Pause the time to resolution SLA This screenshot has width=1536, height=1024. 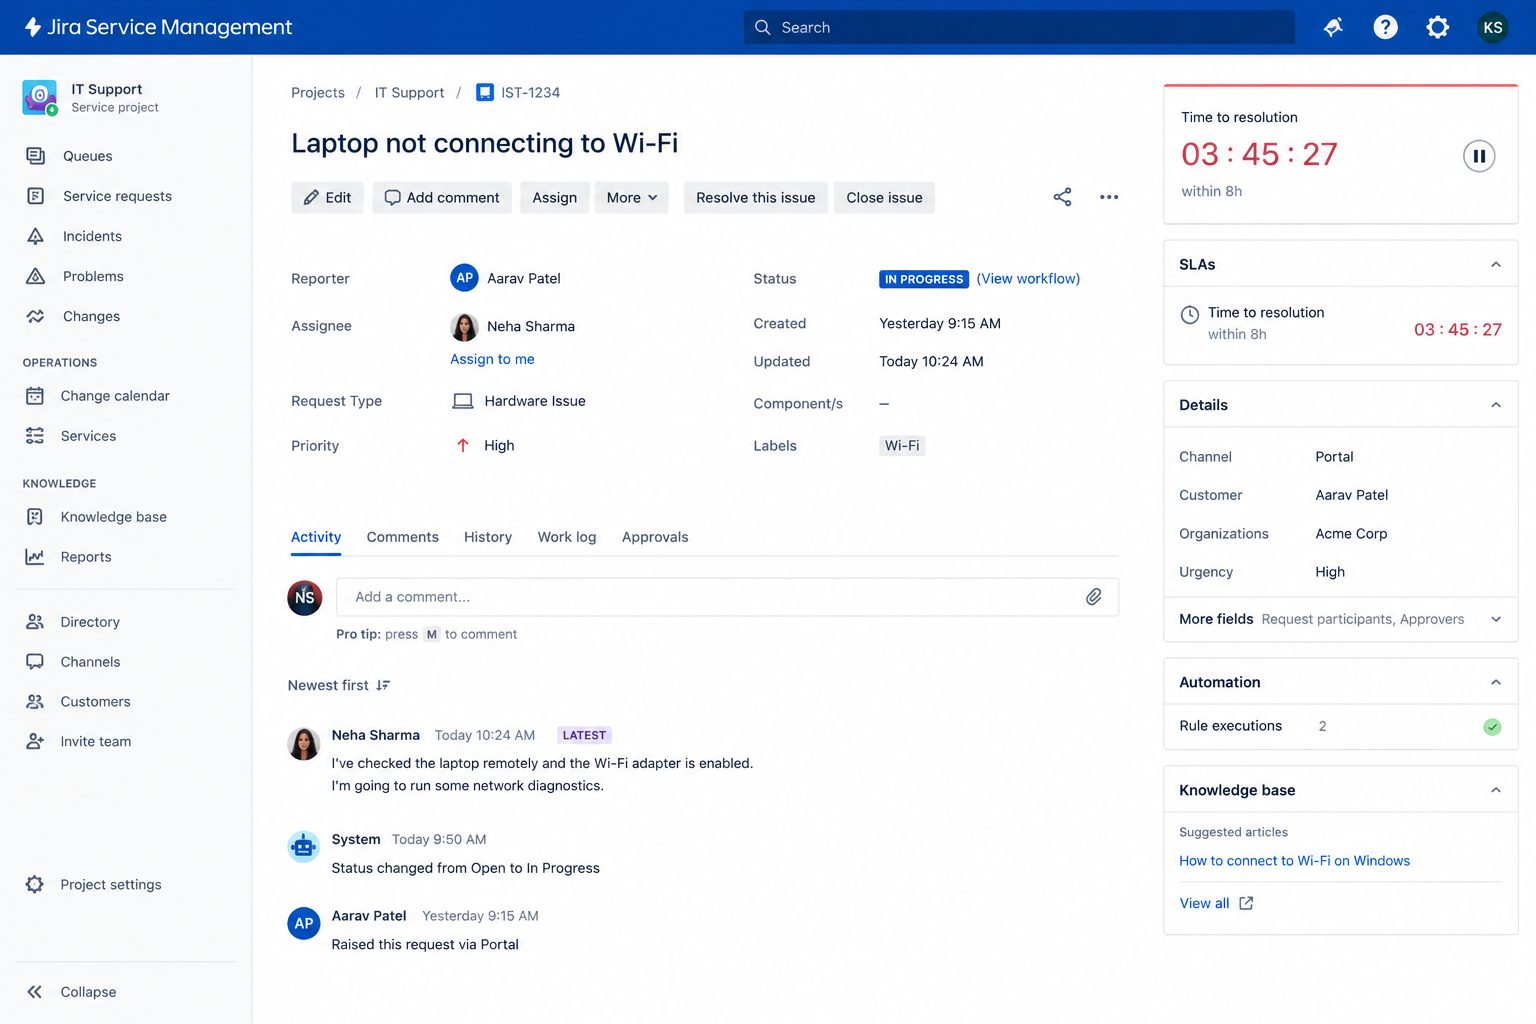pyautogui.click(x=1478, y=156)
